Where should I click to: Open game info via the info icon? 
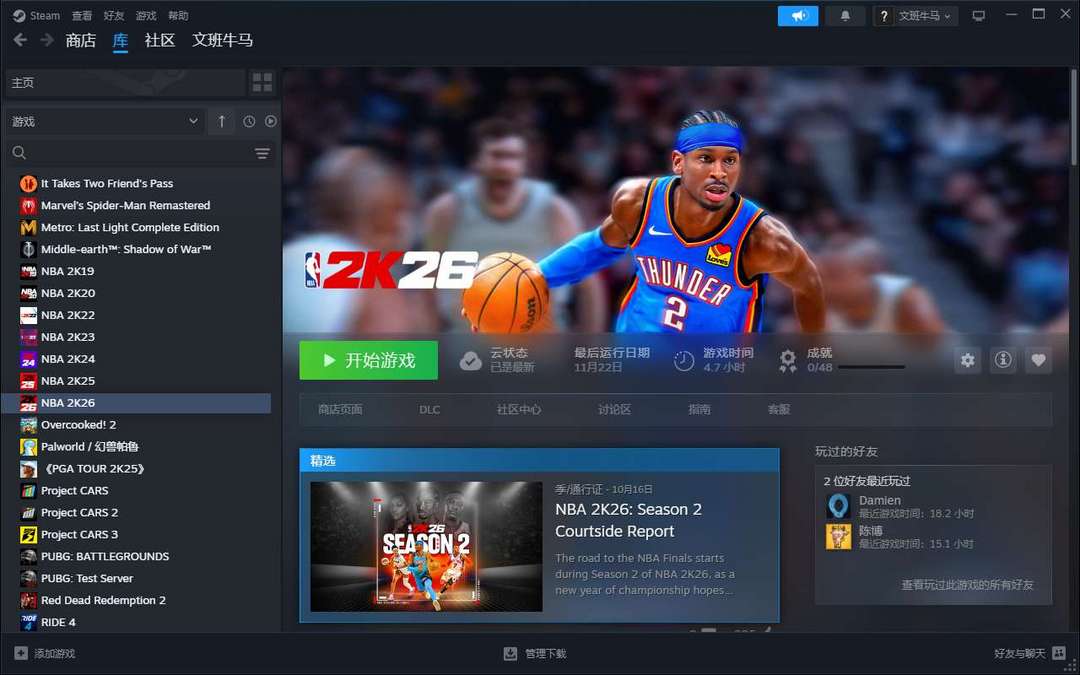[1003, 360]
